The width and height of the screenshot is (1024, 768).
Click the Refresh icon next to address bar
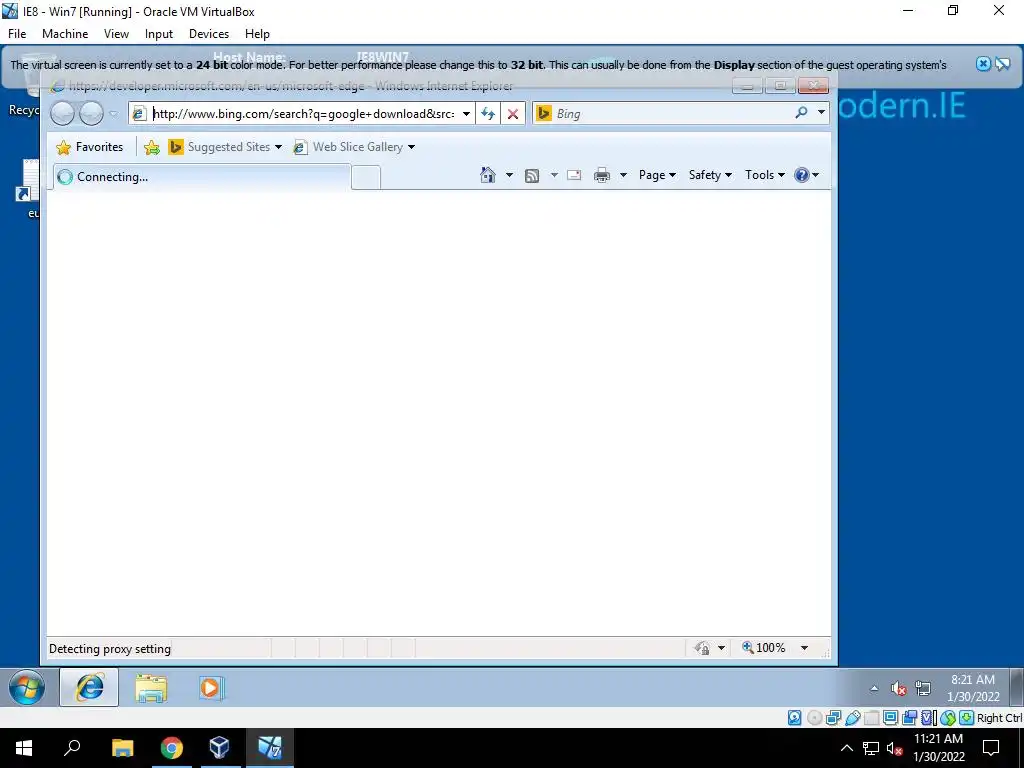coord(488,114)
